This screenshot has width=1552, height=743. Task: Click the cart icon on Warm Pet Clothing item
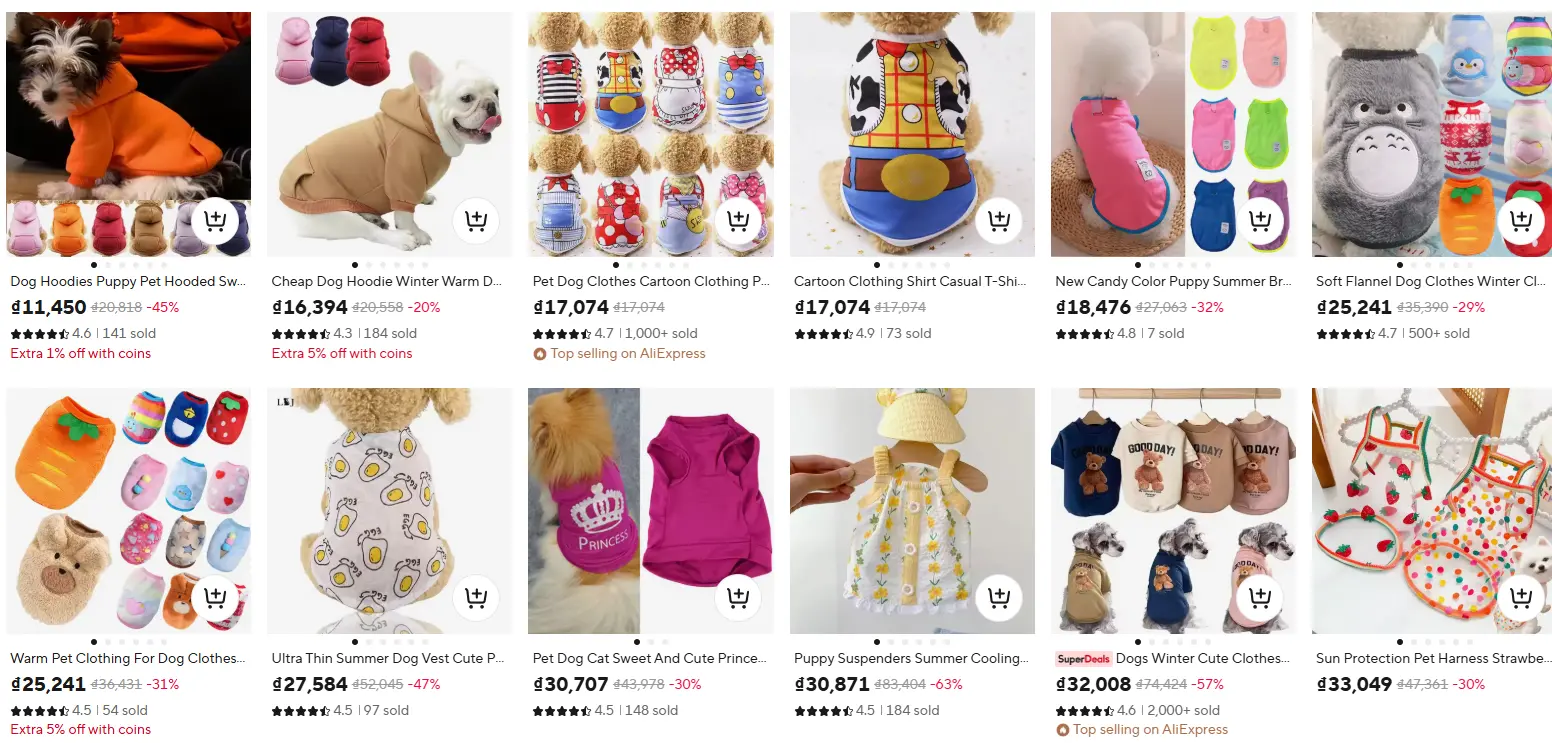point(215,598)
